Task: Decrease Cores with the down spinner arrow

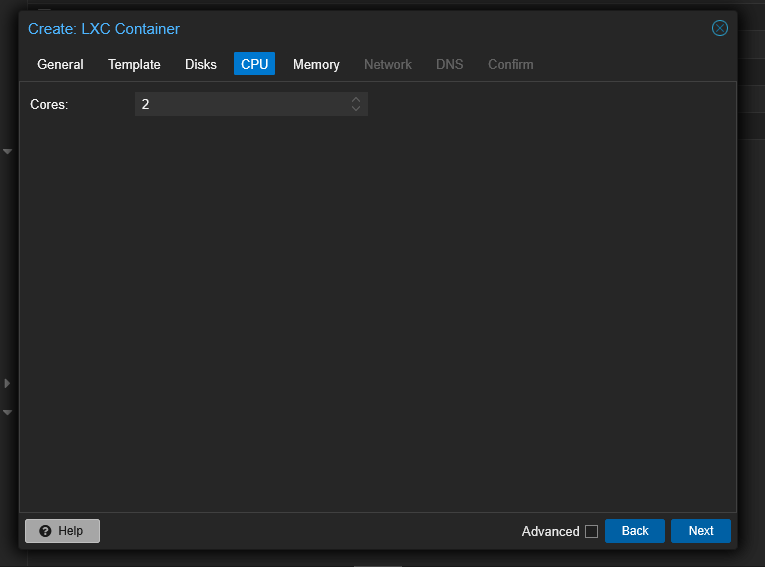Action: pos(356,108)
